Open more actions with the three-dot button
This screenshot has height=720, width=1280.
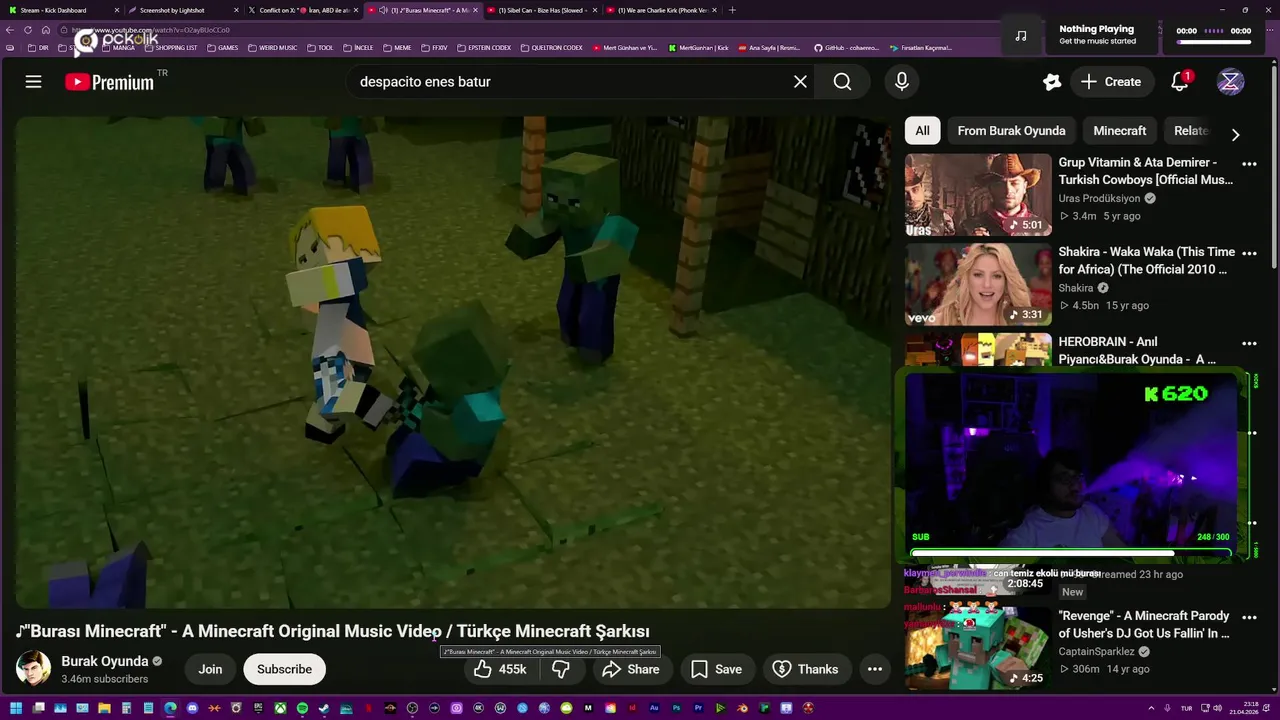875,669
